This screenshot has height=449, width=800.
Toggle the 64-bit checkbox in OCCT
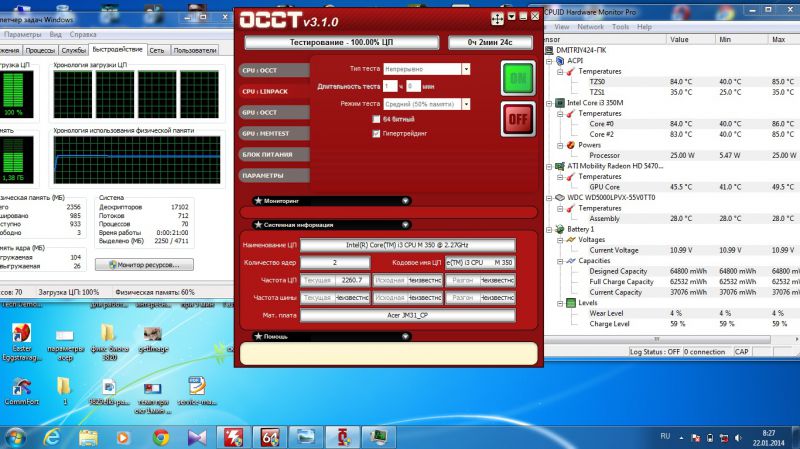(377, 119)
